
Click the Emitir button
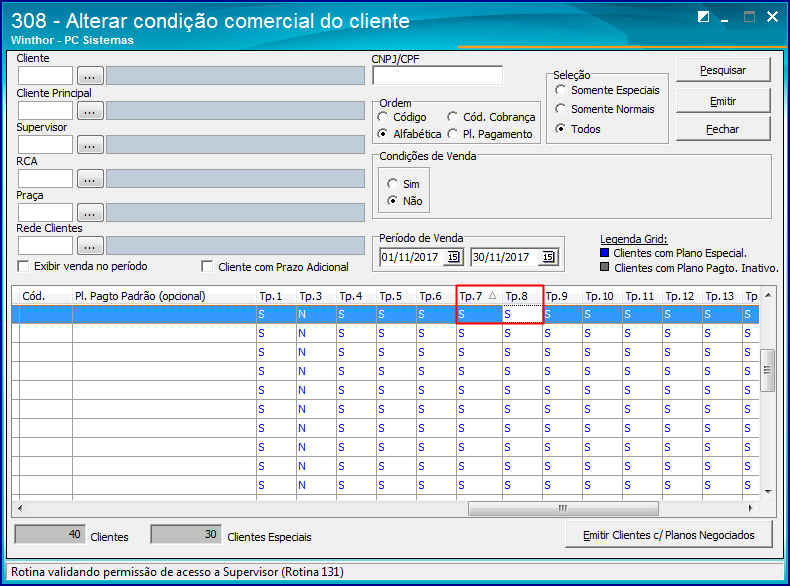point(723,101)
